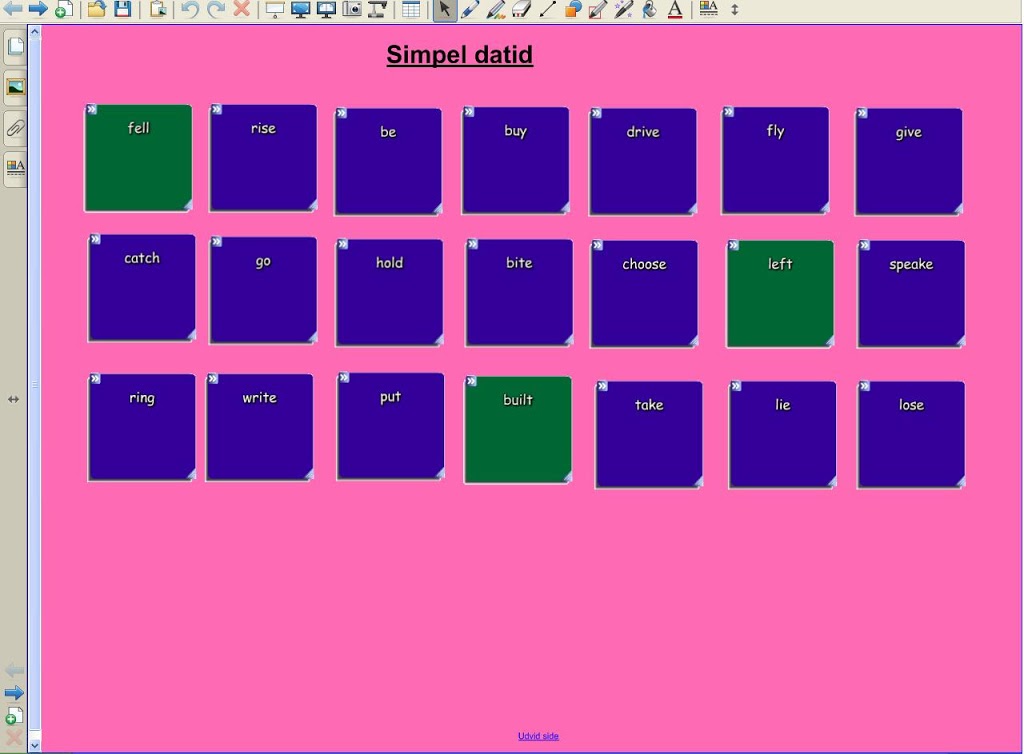Select the Eraser tool
The width and height of the screenshot is (1024, 754).
521,9
